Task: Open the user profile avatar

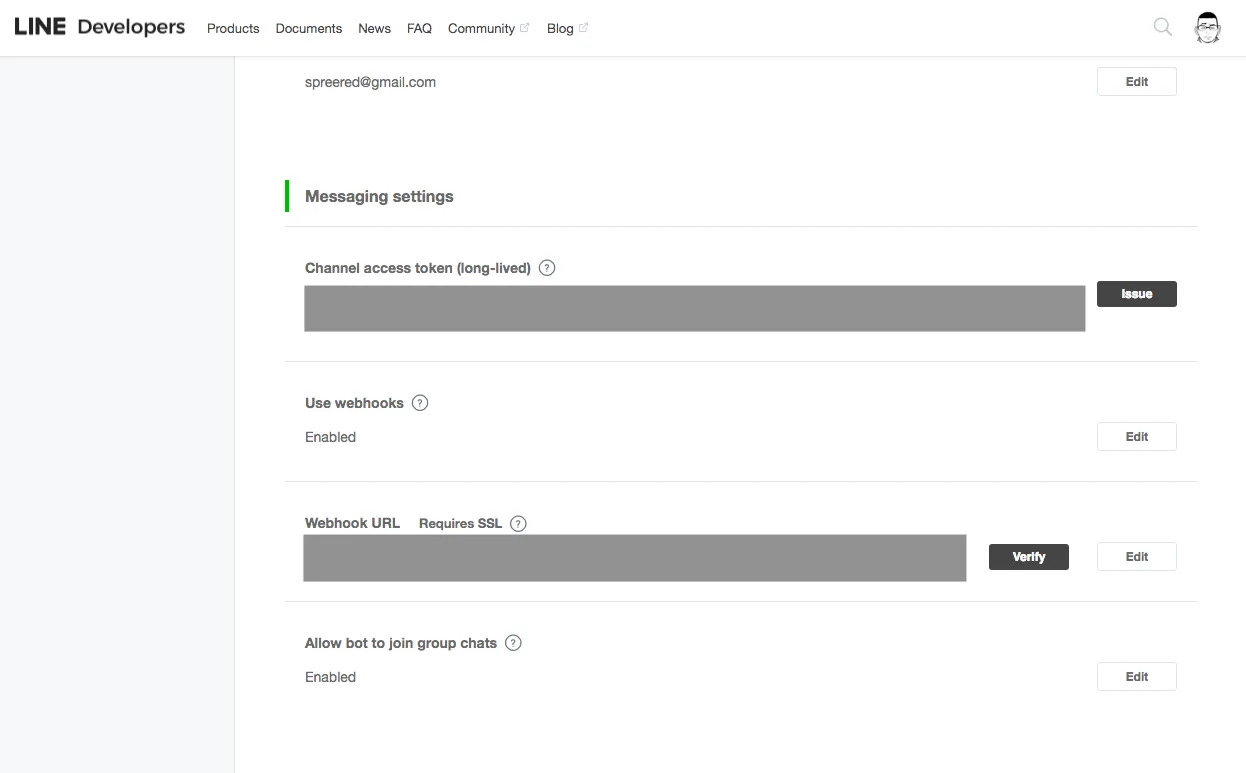Action: (x=1208, y=28)
